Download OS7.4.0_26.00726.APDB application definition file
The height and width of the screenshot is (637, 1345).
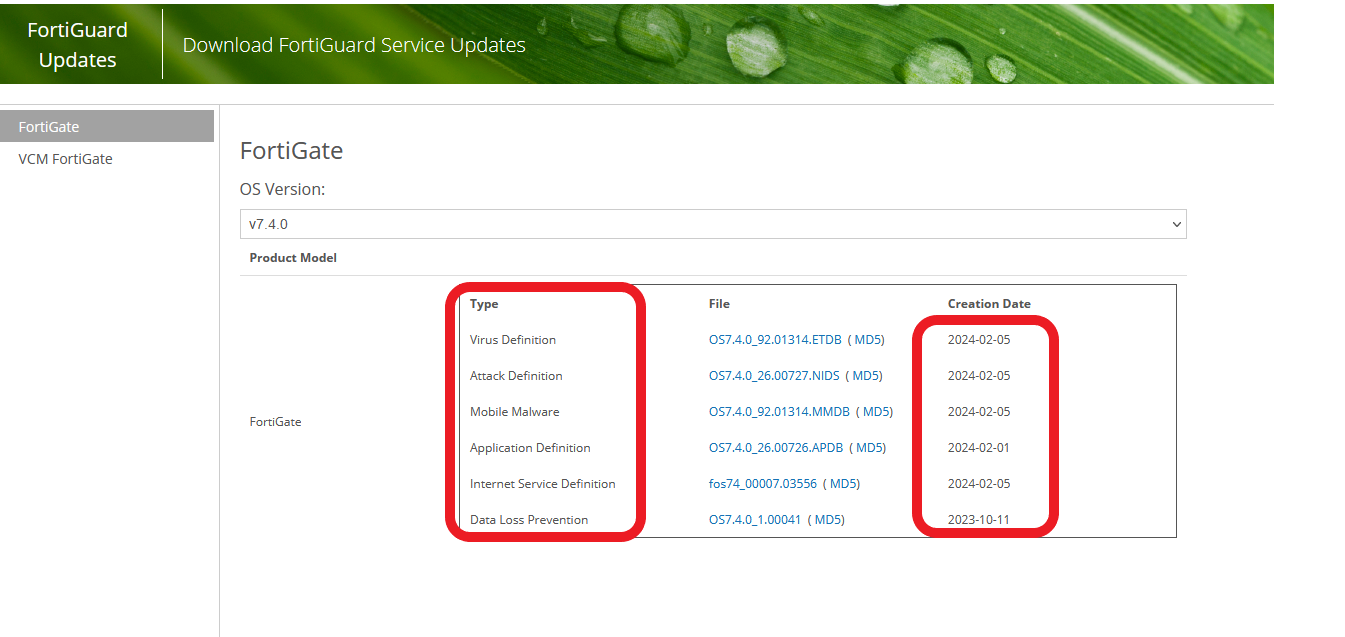point(775,448)
